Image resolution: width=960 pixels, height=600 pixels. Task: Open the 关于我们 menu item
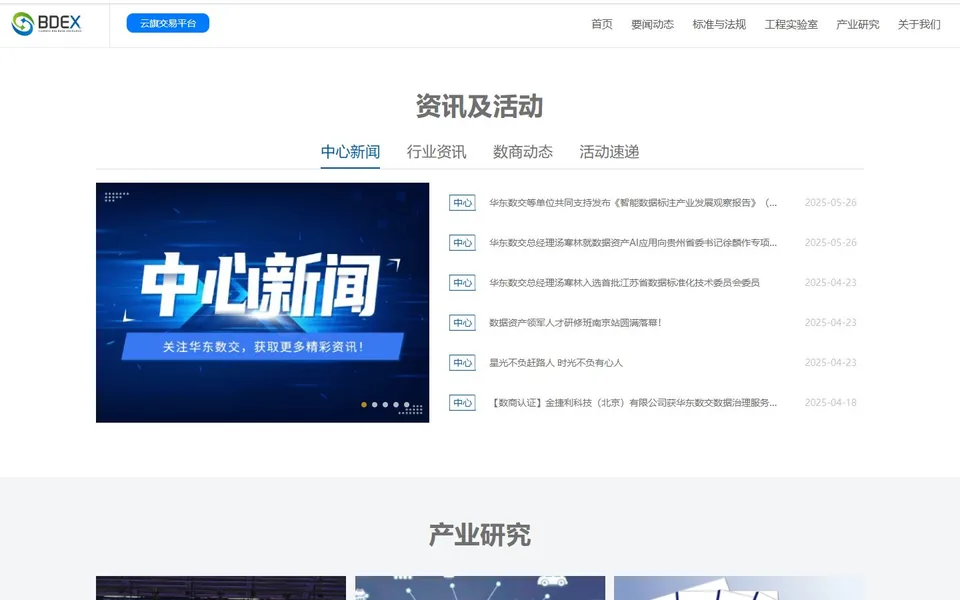point(918,24)
